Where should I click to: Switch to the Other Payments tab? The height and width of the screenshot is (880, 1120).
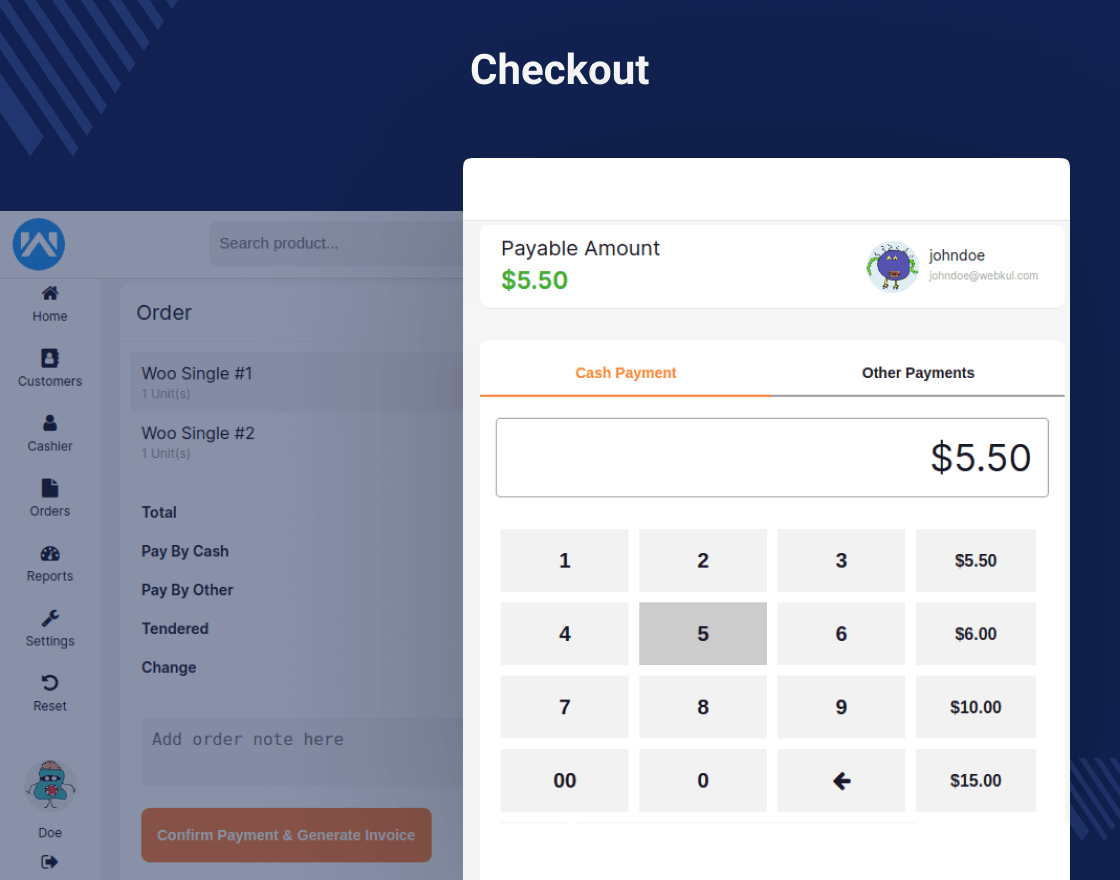(x=917, y=373)
